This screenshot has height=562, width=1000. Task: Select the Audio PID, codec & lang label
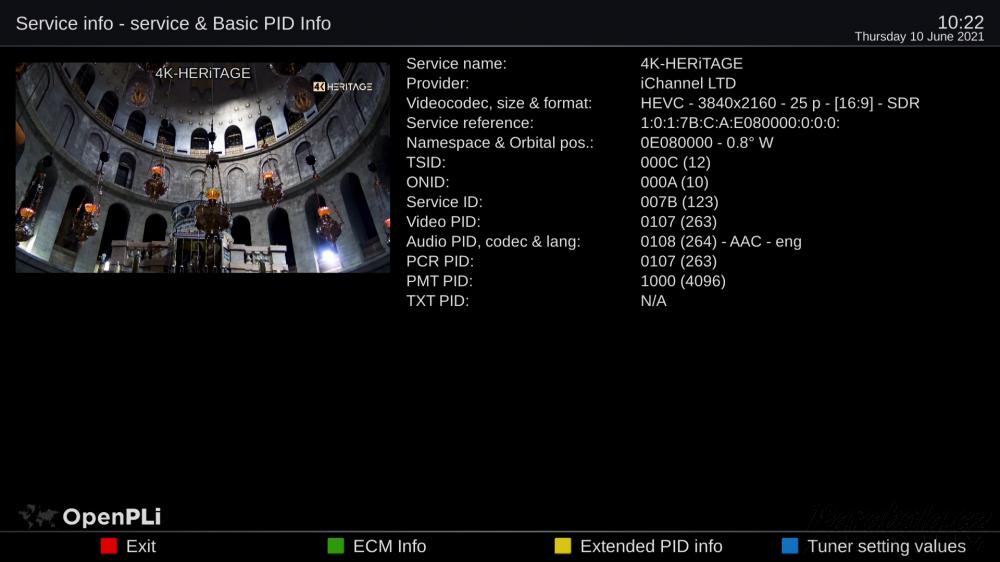[x=494, y=242]
